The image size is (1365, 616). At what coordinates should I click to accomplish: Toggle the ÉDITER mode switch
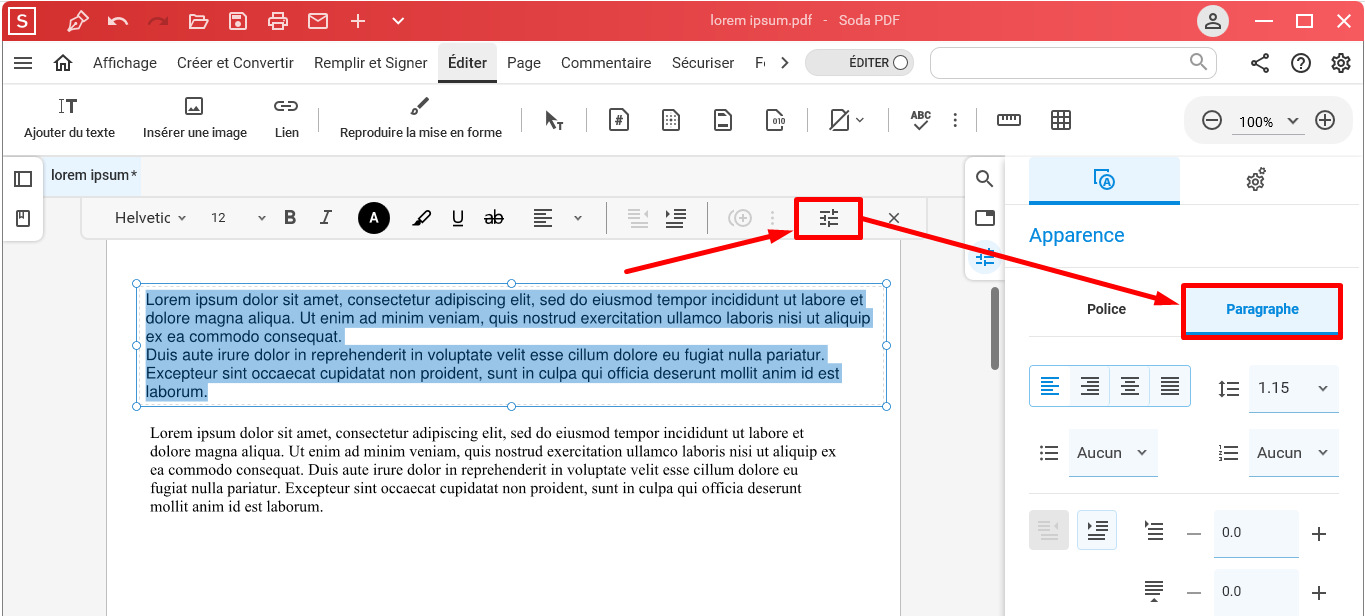860,63
